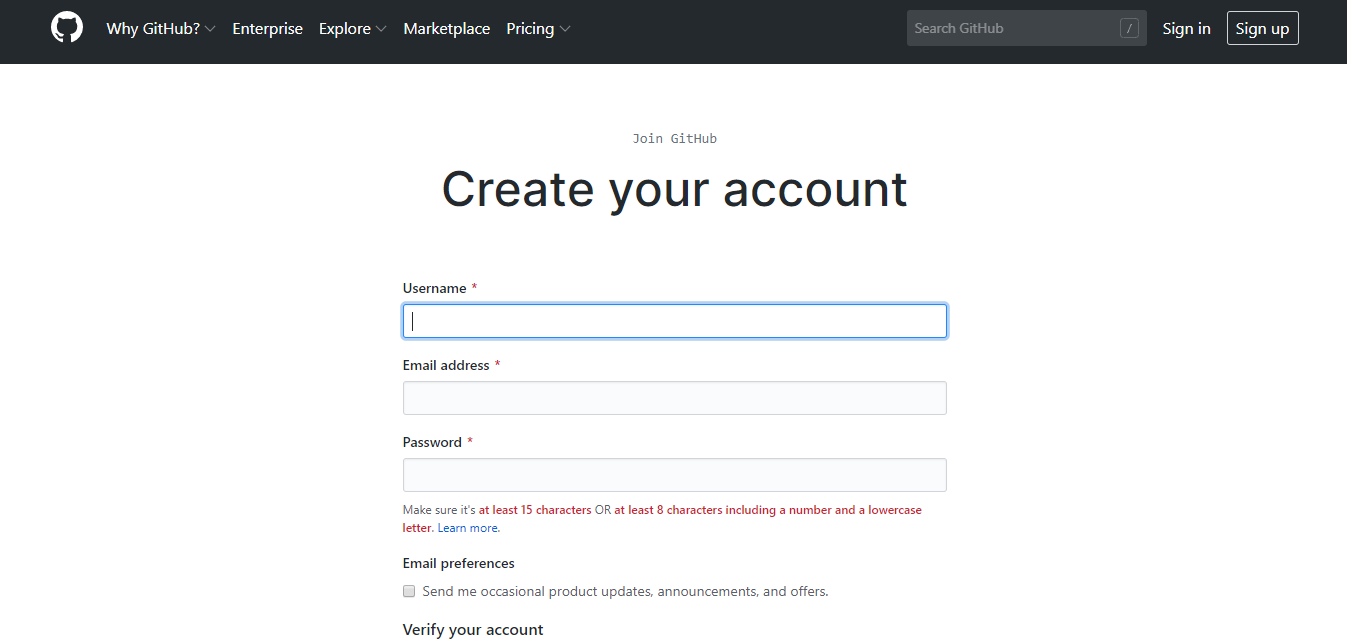Expand the Pricing dropdown
The image size is (1347, 641).
point(538,29)
